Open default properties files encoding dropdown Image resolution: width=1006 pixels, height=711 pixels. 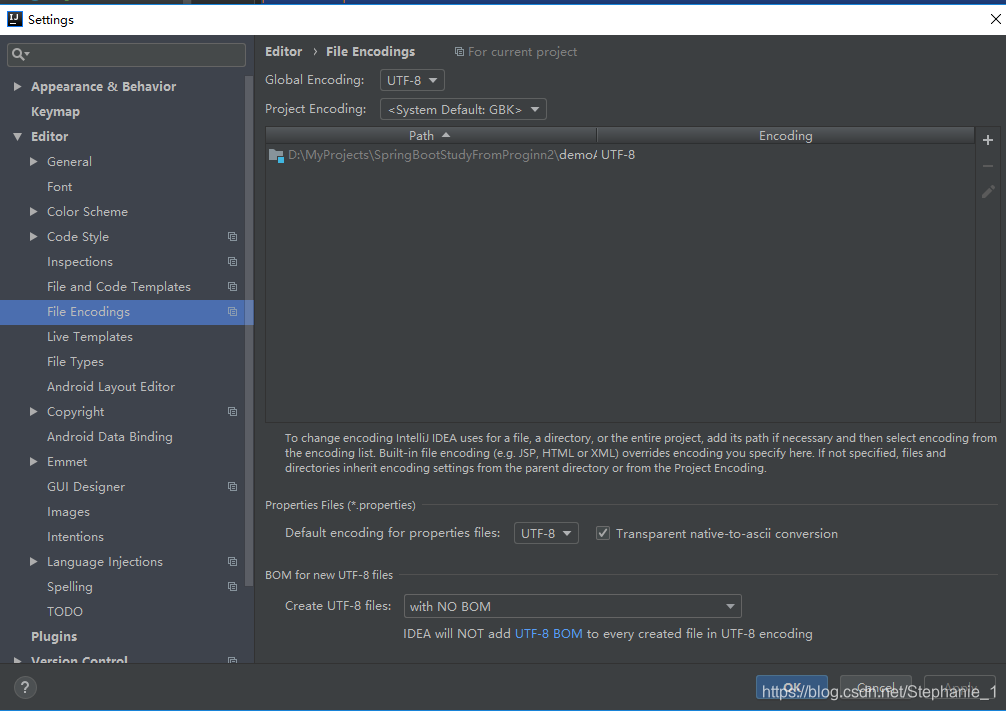coord(546,533)
